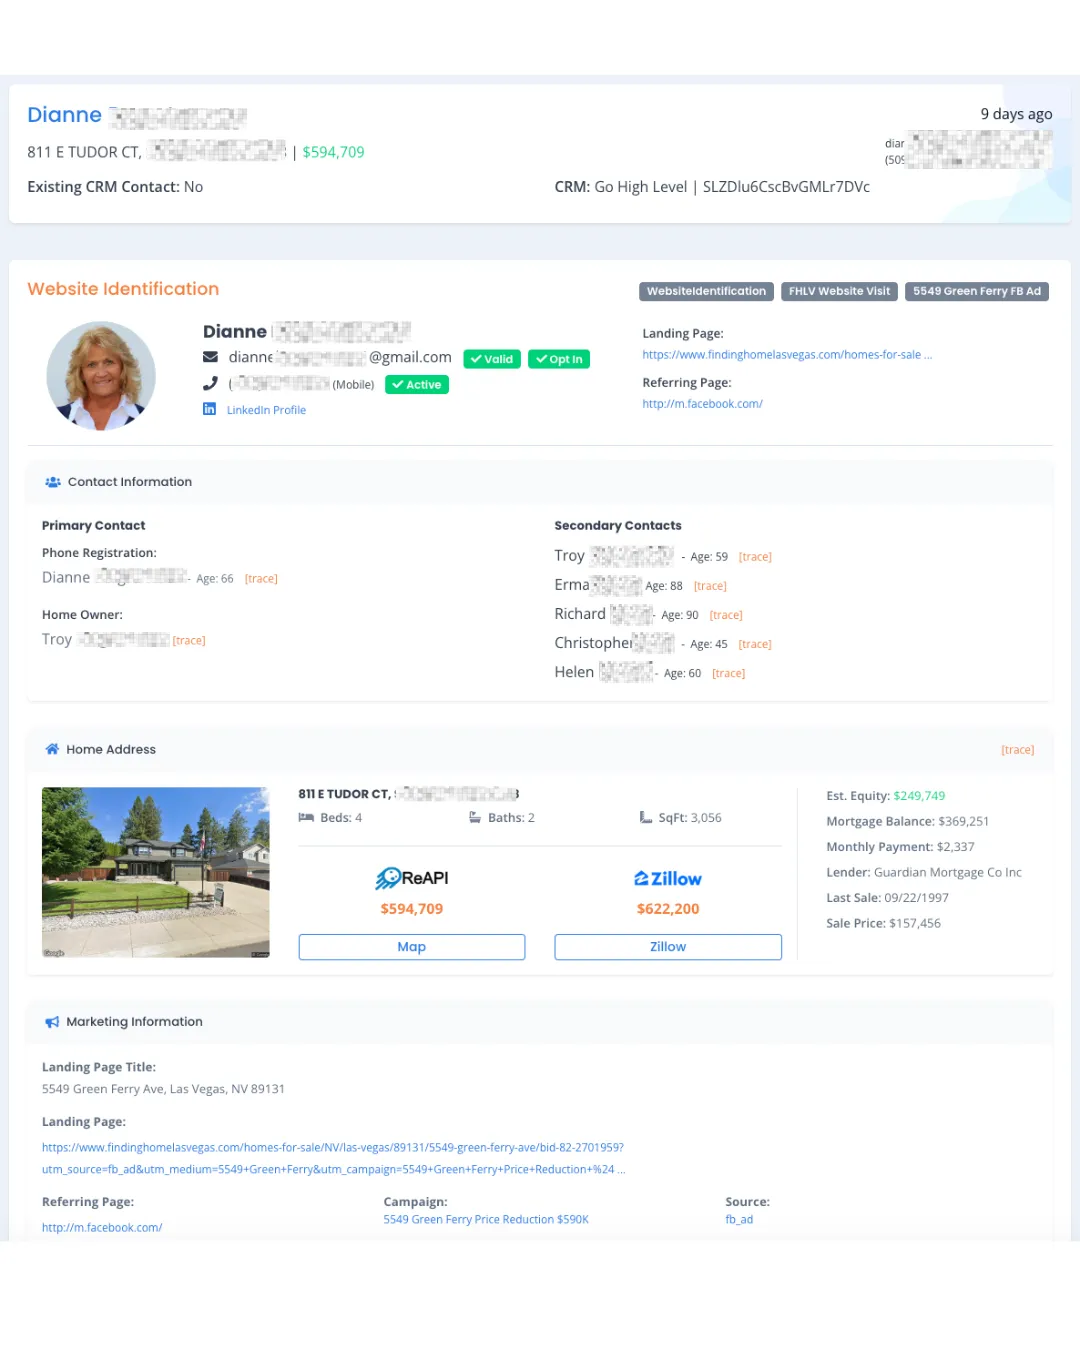1080x1350 pixels.
Task: Click the bed icon beside Beds
Action: pos(306,818)
